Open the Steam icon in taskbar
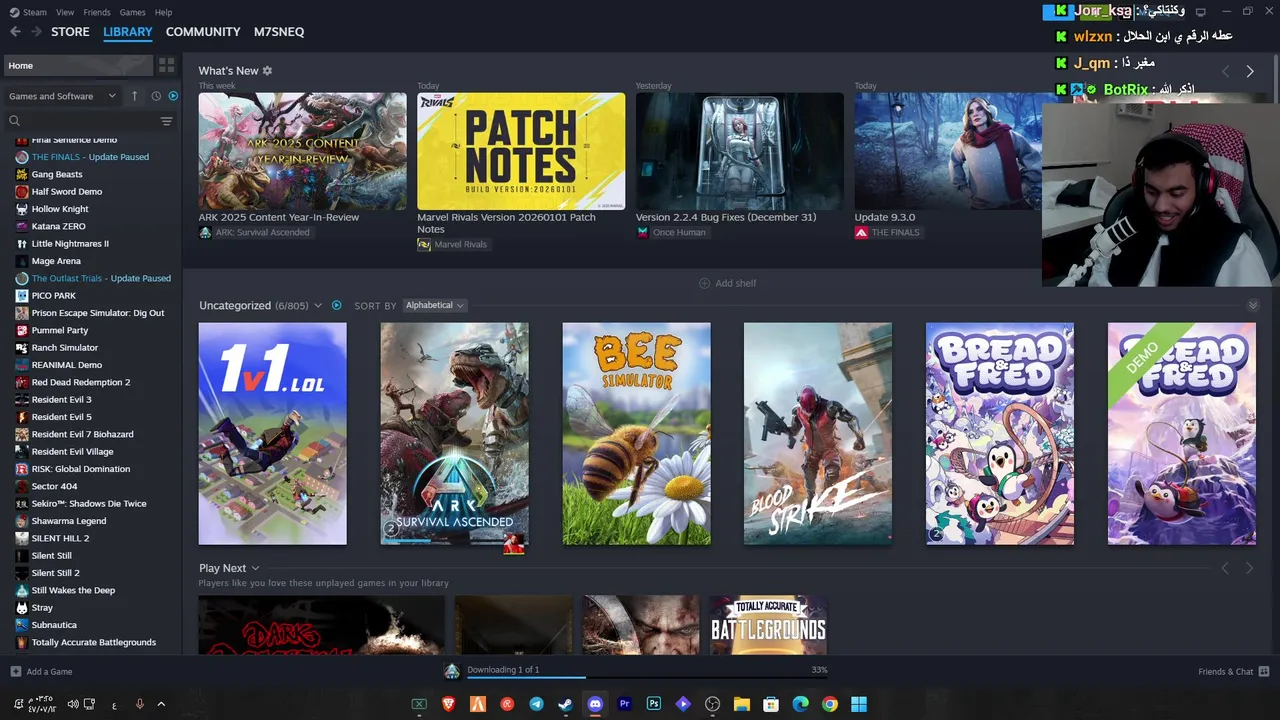1280x720 pixels. click(565, 704)
